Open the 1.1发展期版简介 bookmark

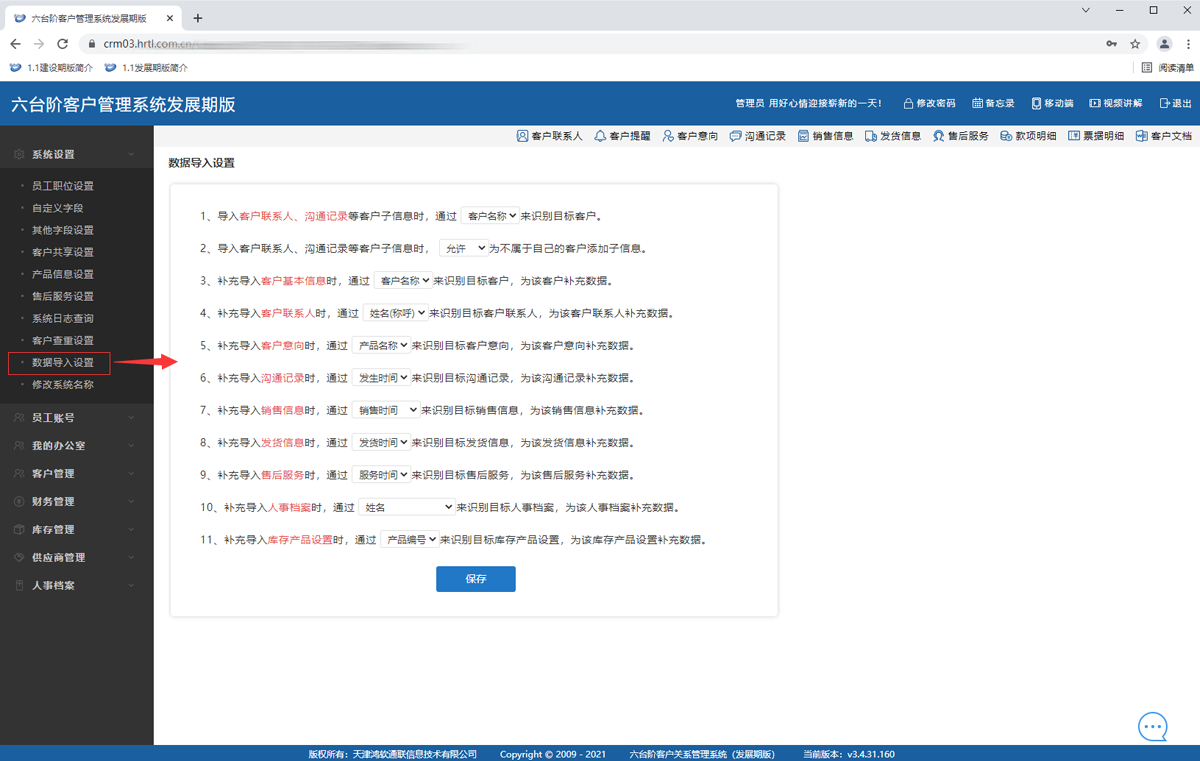click(146, 68)
